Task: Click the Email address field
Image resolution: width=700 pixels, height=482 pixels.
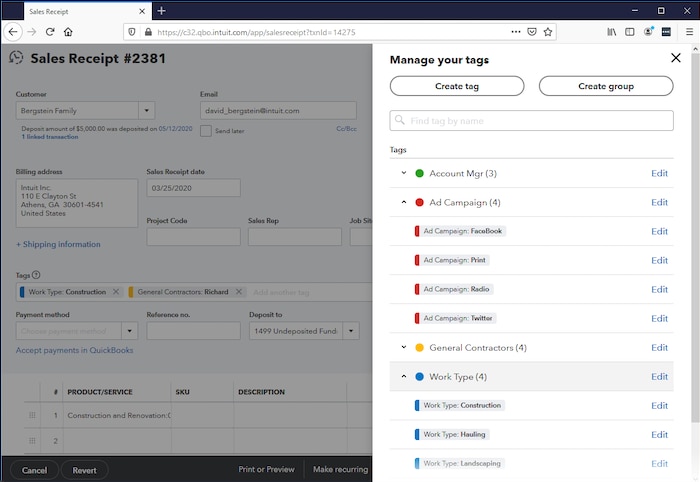Action: 278,110
